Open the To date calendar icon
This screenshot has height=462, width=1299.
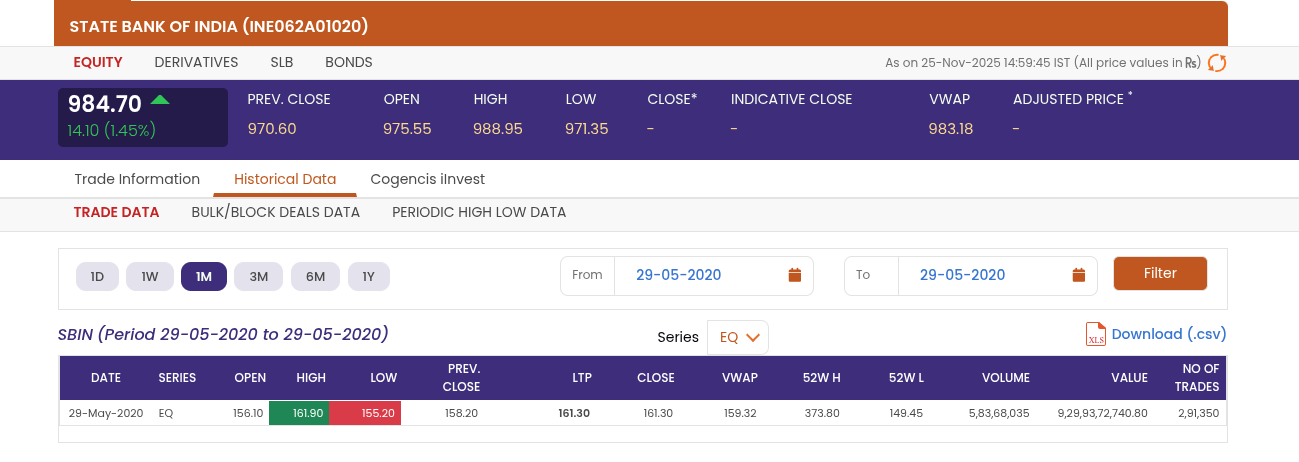(1079, 275)
